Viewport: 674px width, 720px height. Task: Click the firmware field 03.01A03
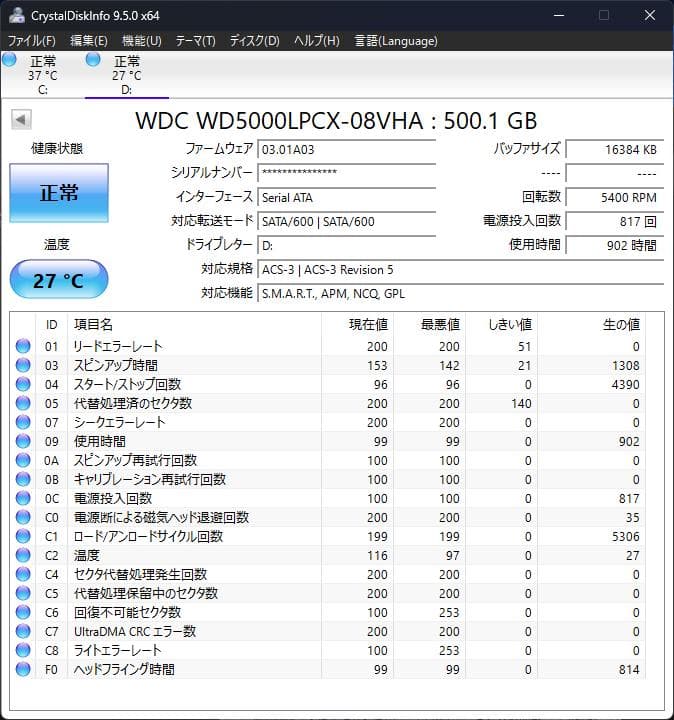347,150
